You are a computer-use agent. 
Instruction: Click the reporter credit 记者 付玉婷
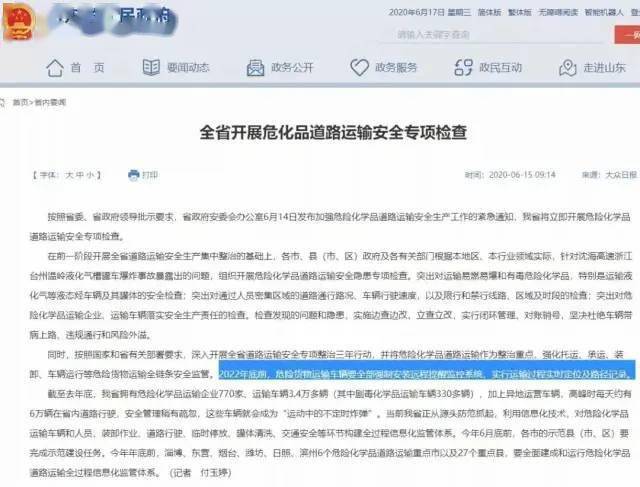(200, 473)
